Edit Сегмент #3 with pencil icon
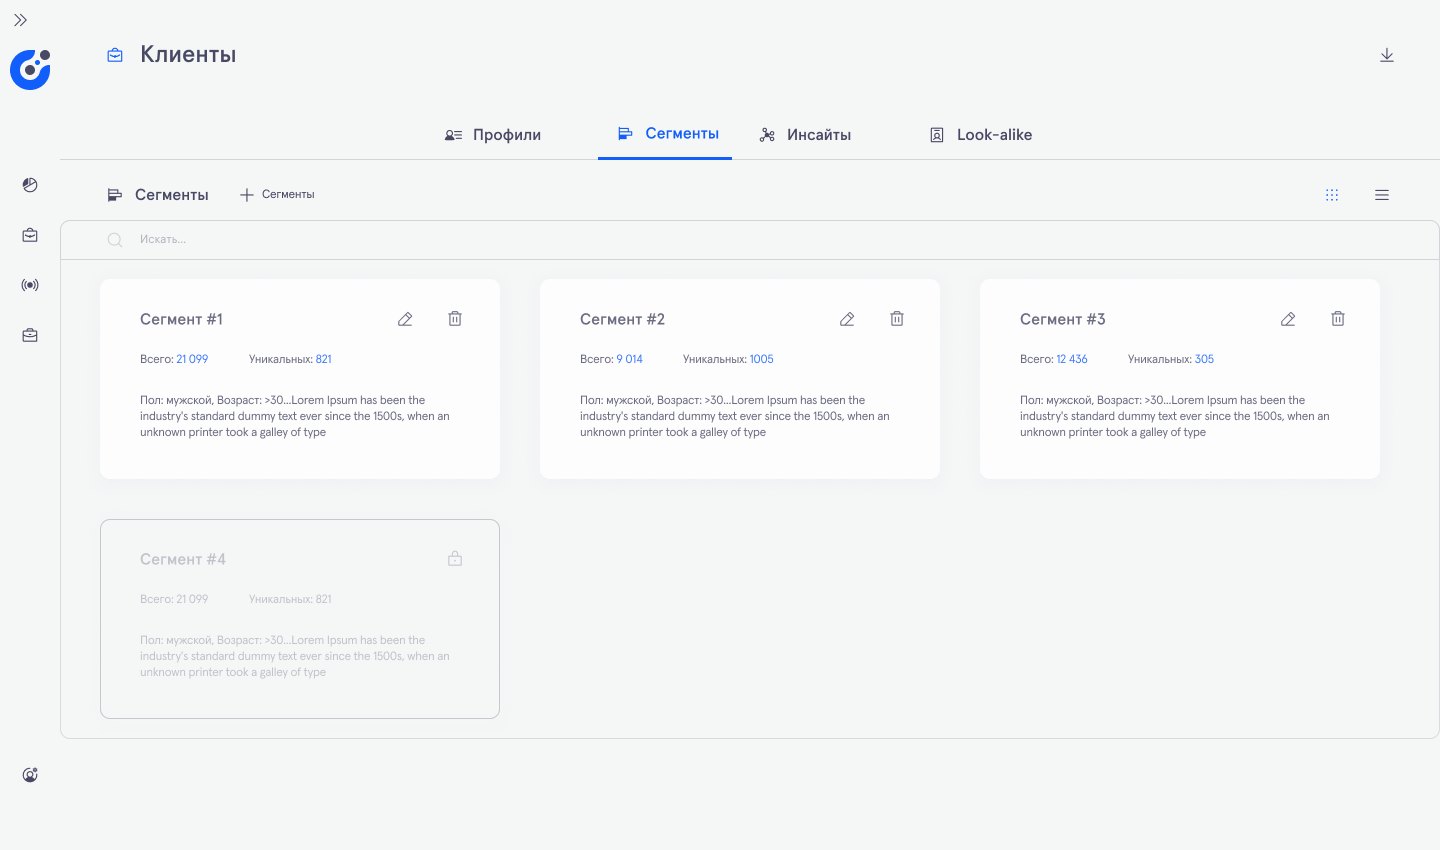The width and height of the screenshot is (1440, 850). pyautogui.click(x=1288, y=319)
